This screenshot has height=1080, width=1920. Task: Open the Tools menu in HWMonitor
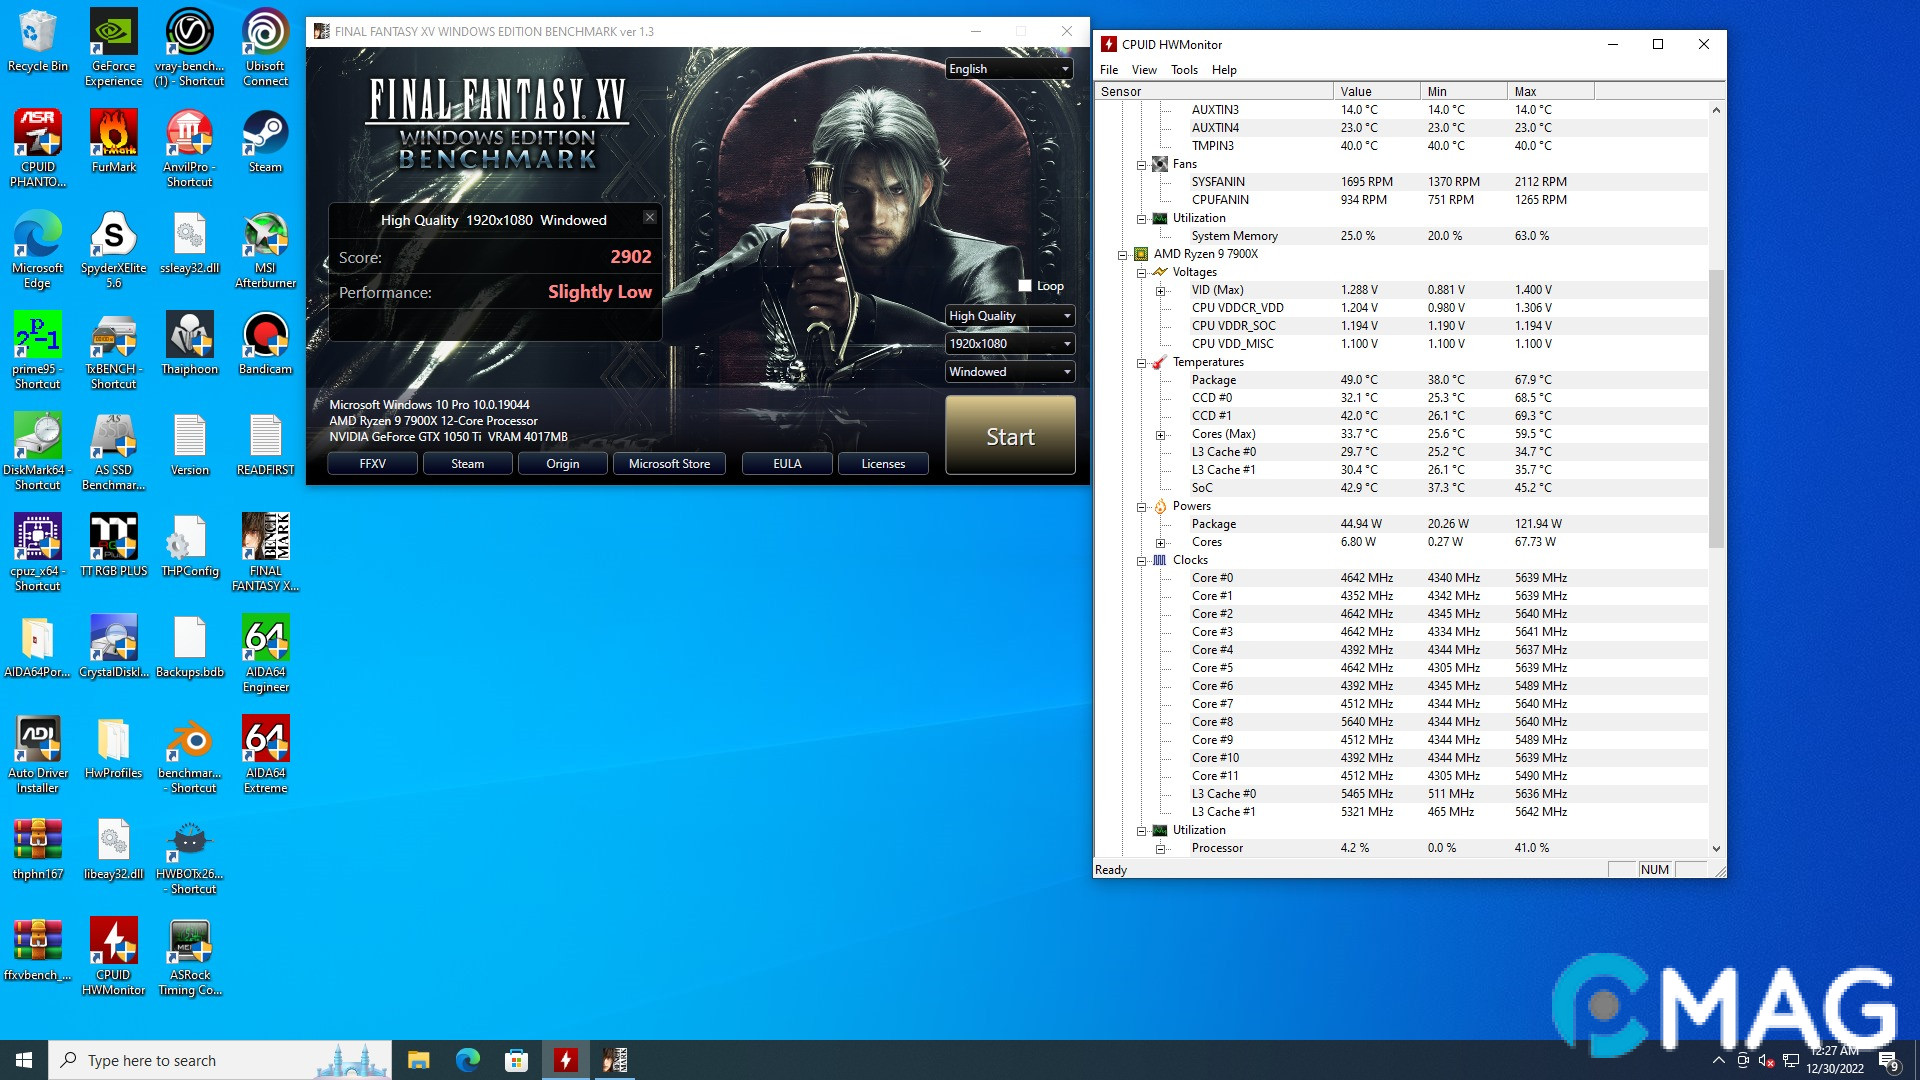(x=1184, y=70)
